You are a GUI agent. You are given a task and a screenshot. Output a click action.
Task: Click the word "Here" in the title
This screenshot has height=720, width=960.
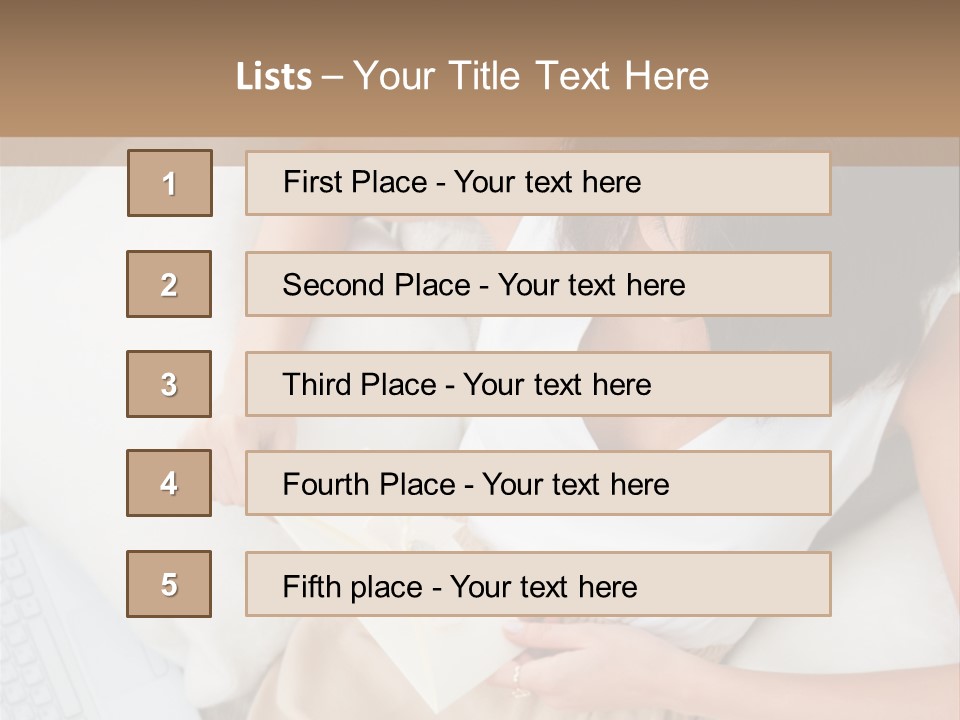point(666,76)
